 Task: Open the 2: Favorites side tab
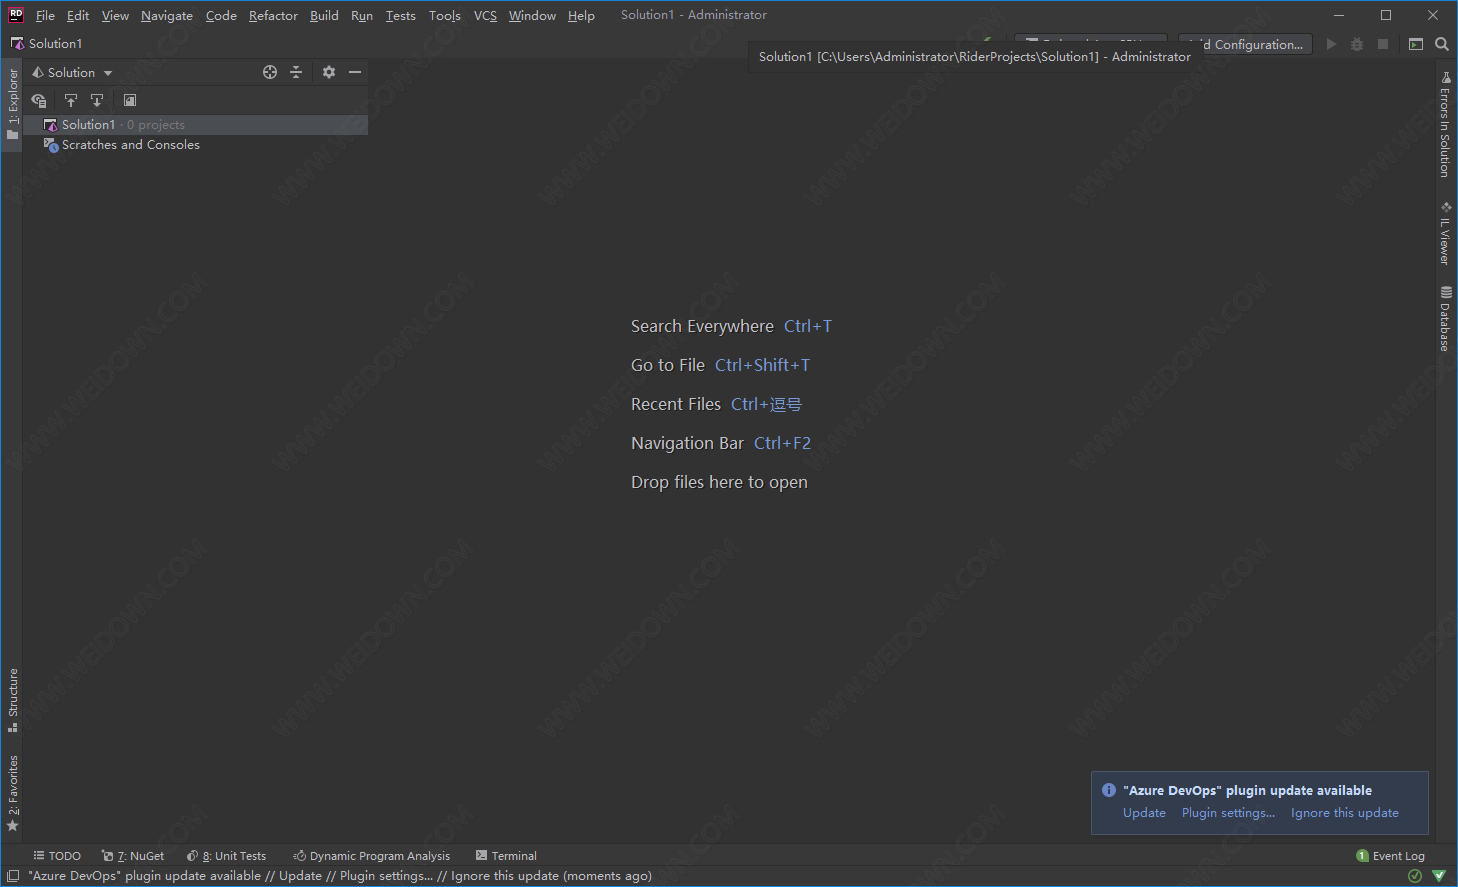click(x=12, y=794)
